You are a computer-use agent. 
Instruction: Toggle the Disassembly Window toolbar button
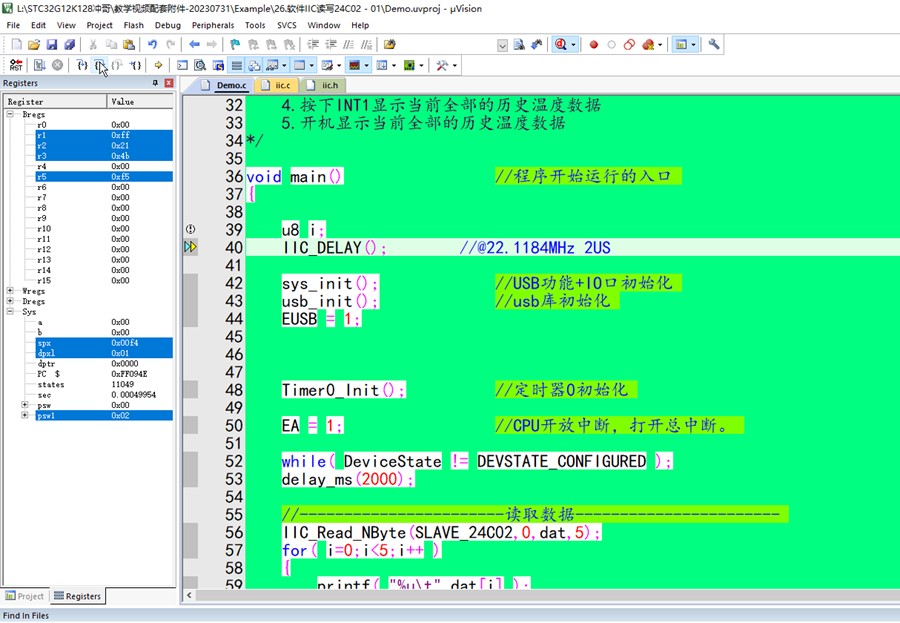(200, 65)
